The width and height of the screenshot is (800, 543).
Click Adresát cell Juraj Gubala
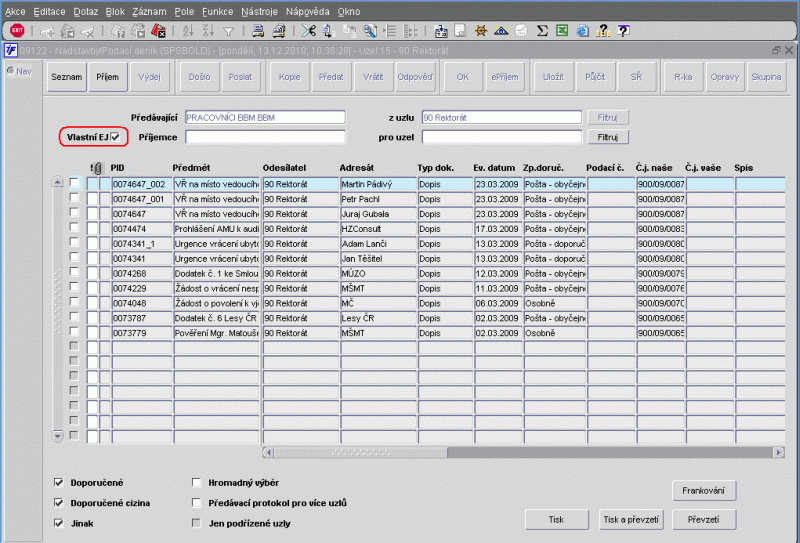pyautogui.click(x=378, y=214)
